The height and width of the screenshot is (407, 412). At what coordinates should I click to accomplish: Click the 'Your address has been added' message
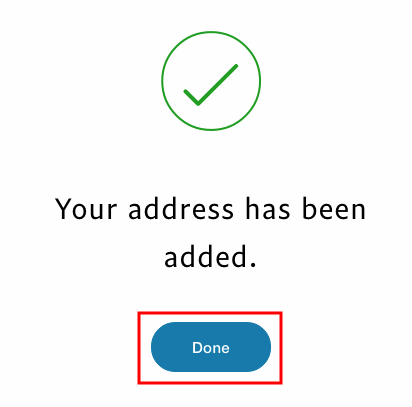pos(211,233)
